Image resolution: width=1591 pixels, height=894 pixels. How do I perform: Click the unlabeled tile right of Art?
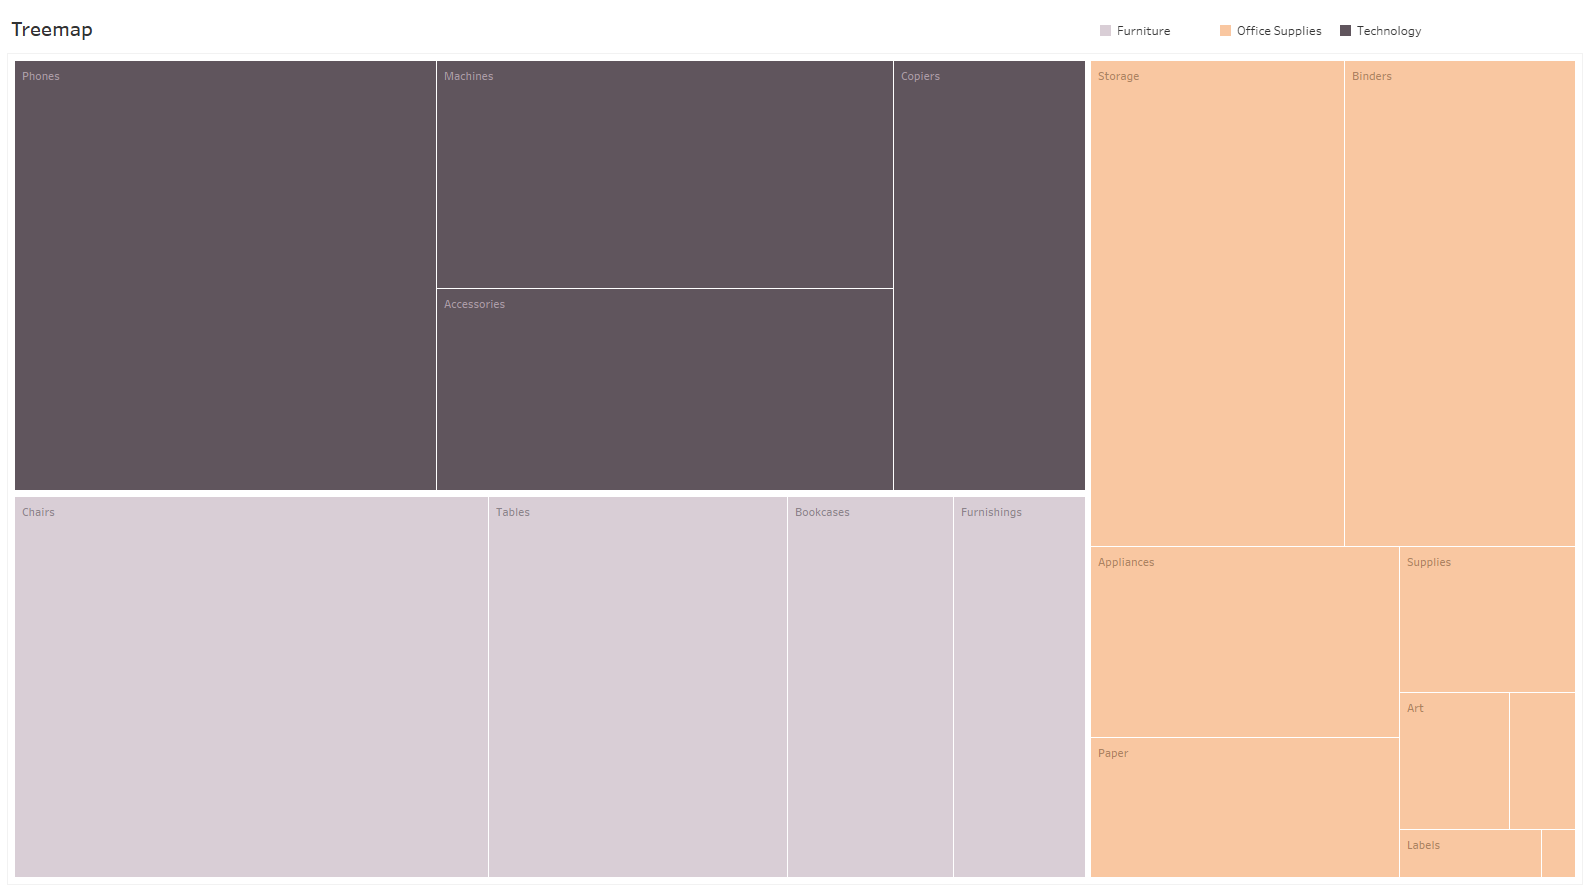(x=1542, y=761)
